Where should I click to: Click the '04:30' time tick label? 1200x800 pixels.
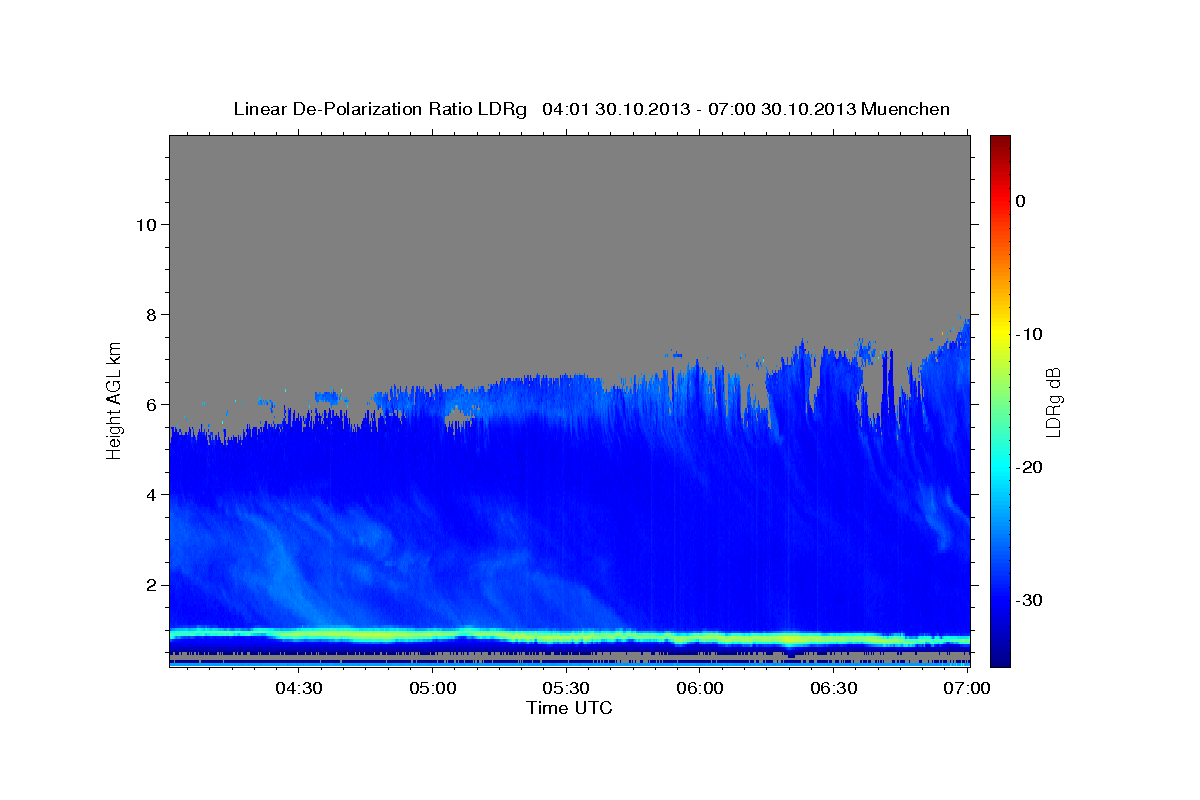(298, 688)
